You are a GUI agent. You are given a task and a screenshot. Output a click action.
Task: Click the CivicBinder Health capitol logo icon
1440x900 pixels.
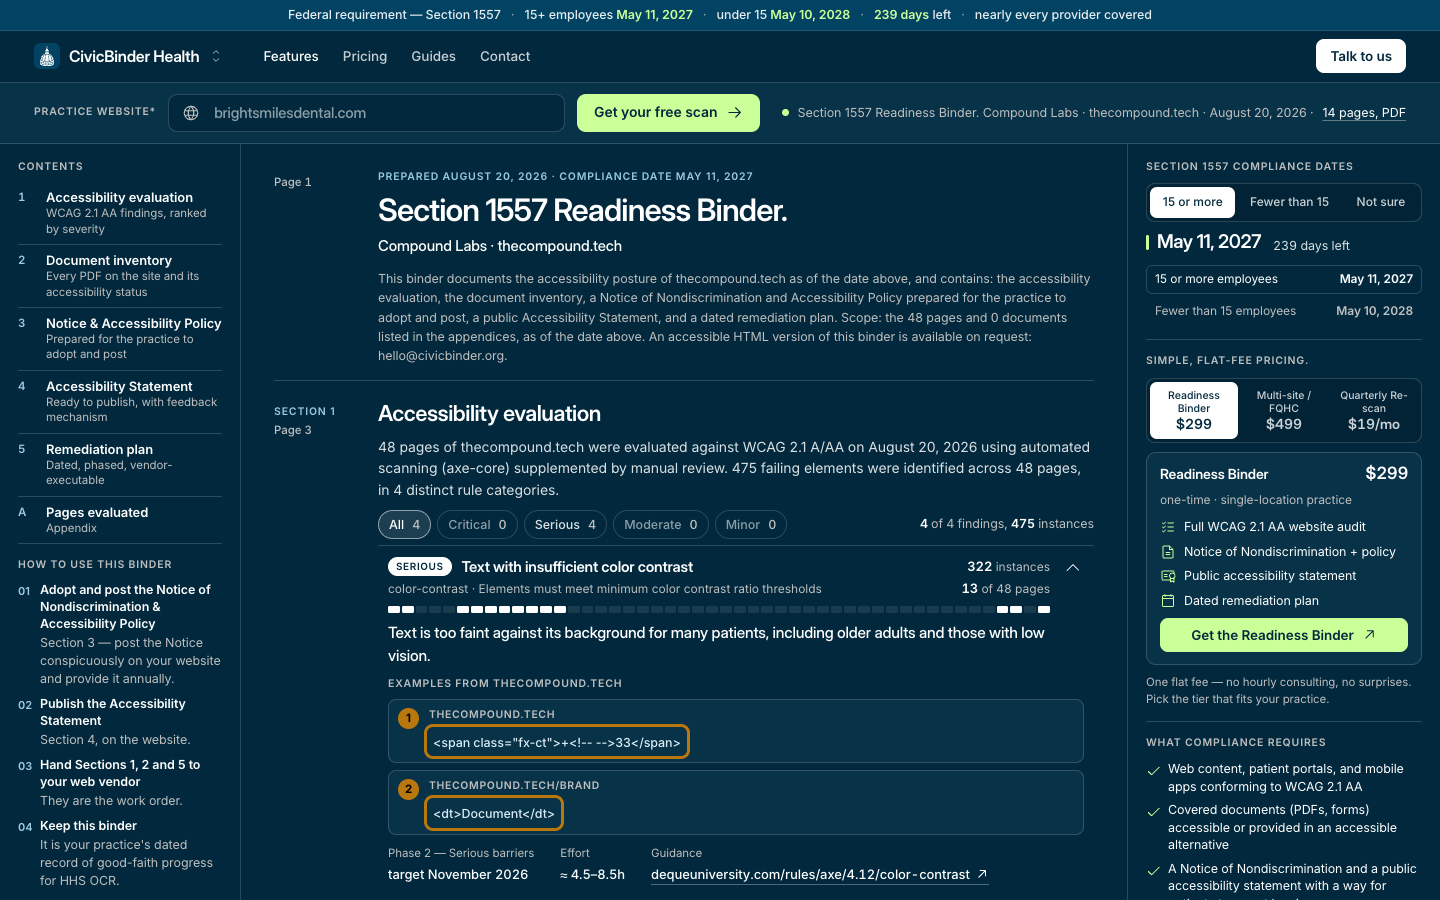47,56
